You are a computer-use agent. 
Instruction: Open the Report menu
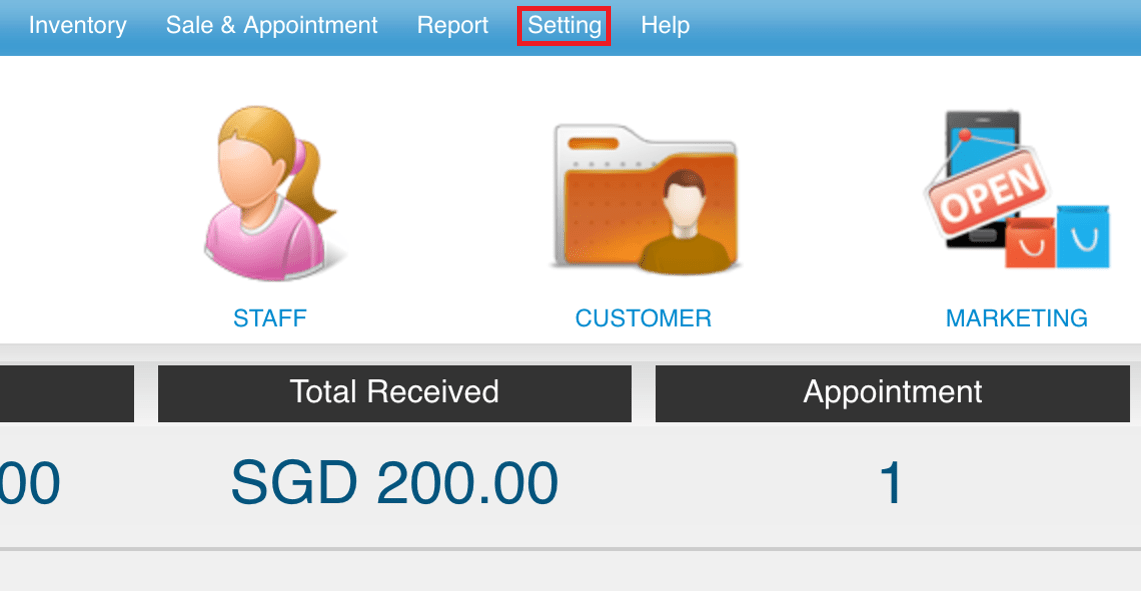[x=453, y=25]
